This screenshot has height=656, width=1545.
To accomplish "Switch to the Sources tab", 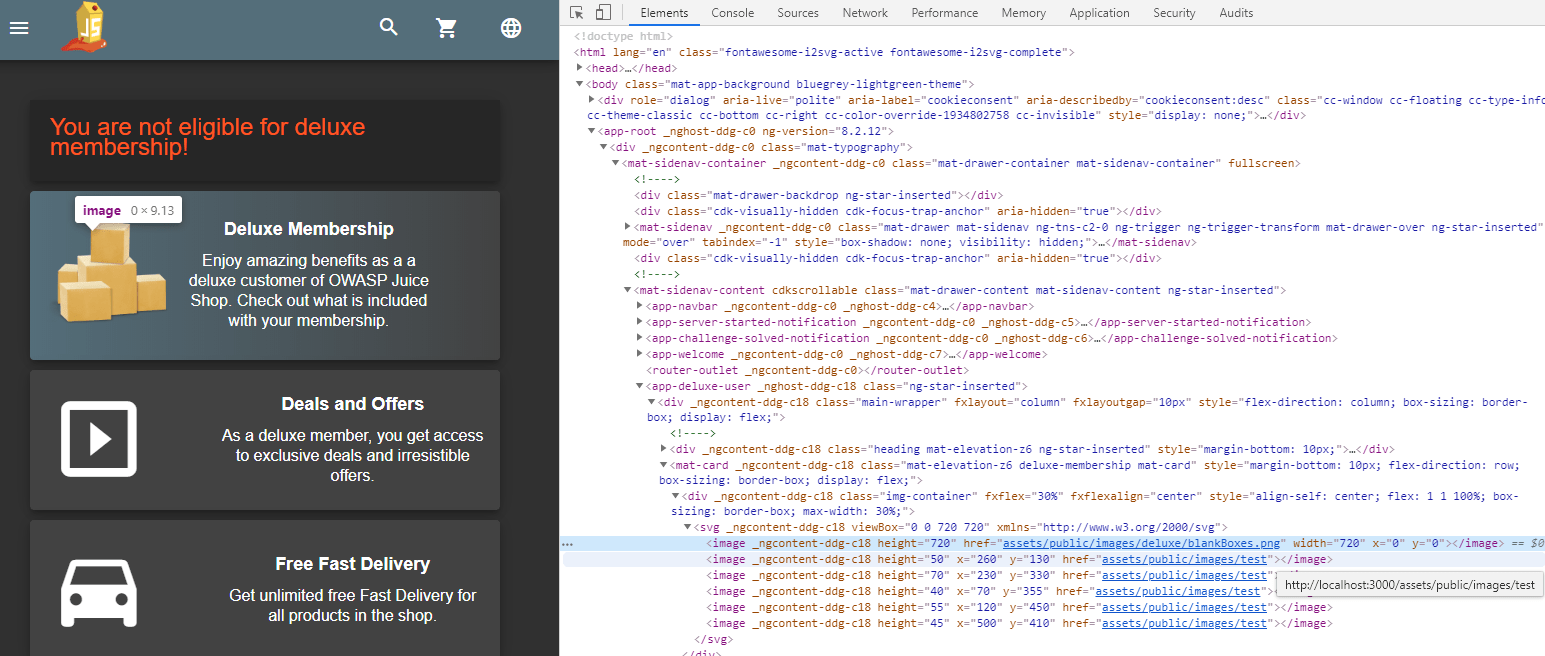I will 797,13.
